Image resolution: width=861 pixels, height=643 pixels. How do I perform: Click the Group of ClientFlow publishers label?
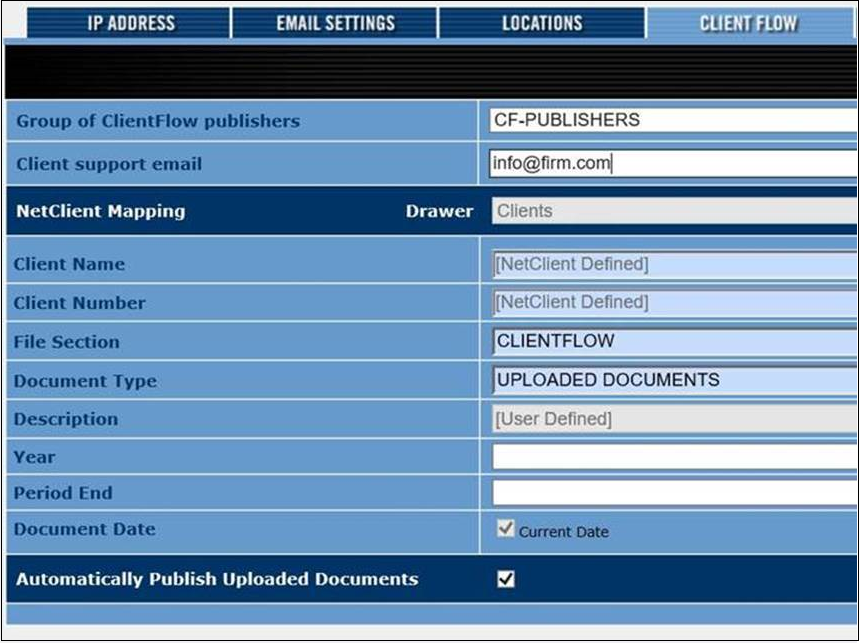(x=157, y=121)
